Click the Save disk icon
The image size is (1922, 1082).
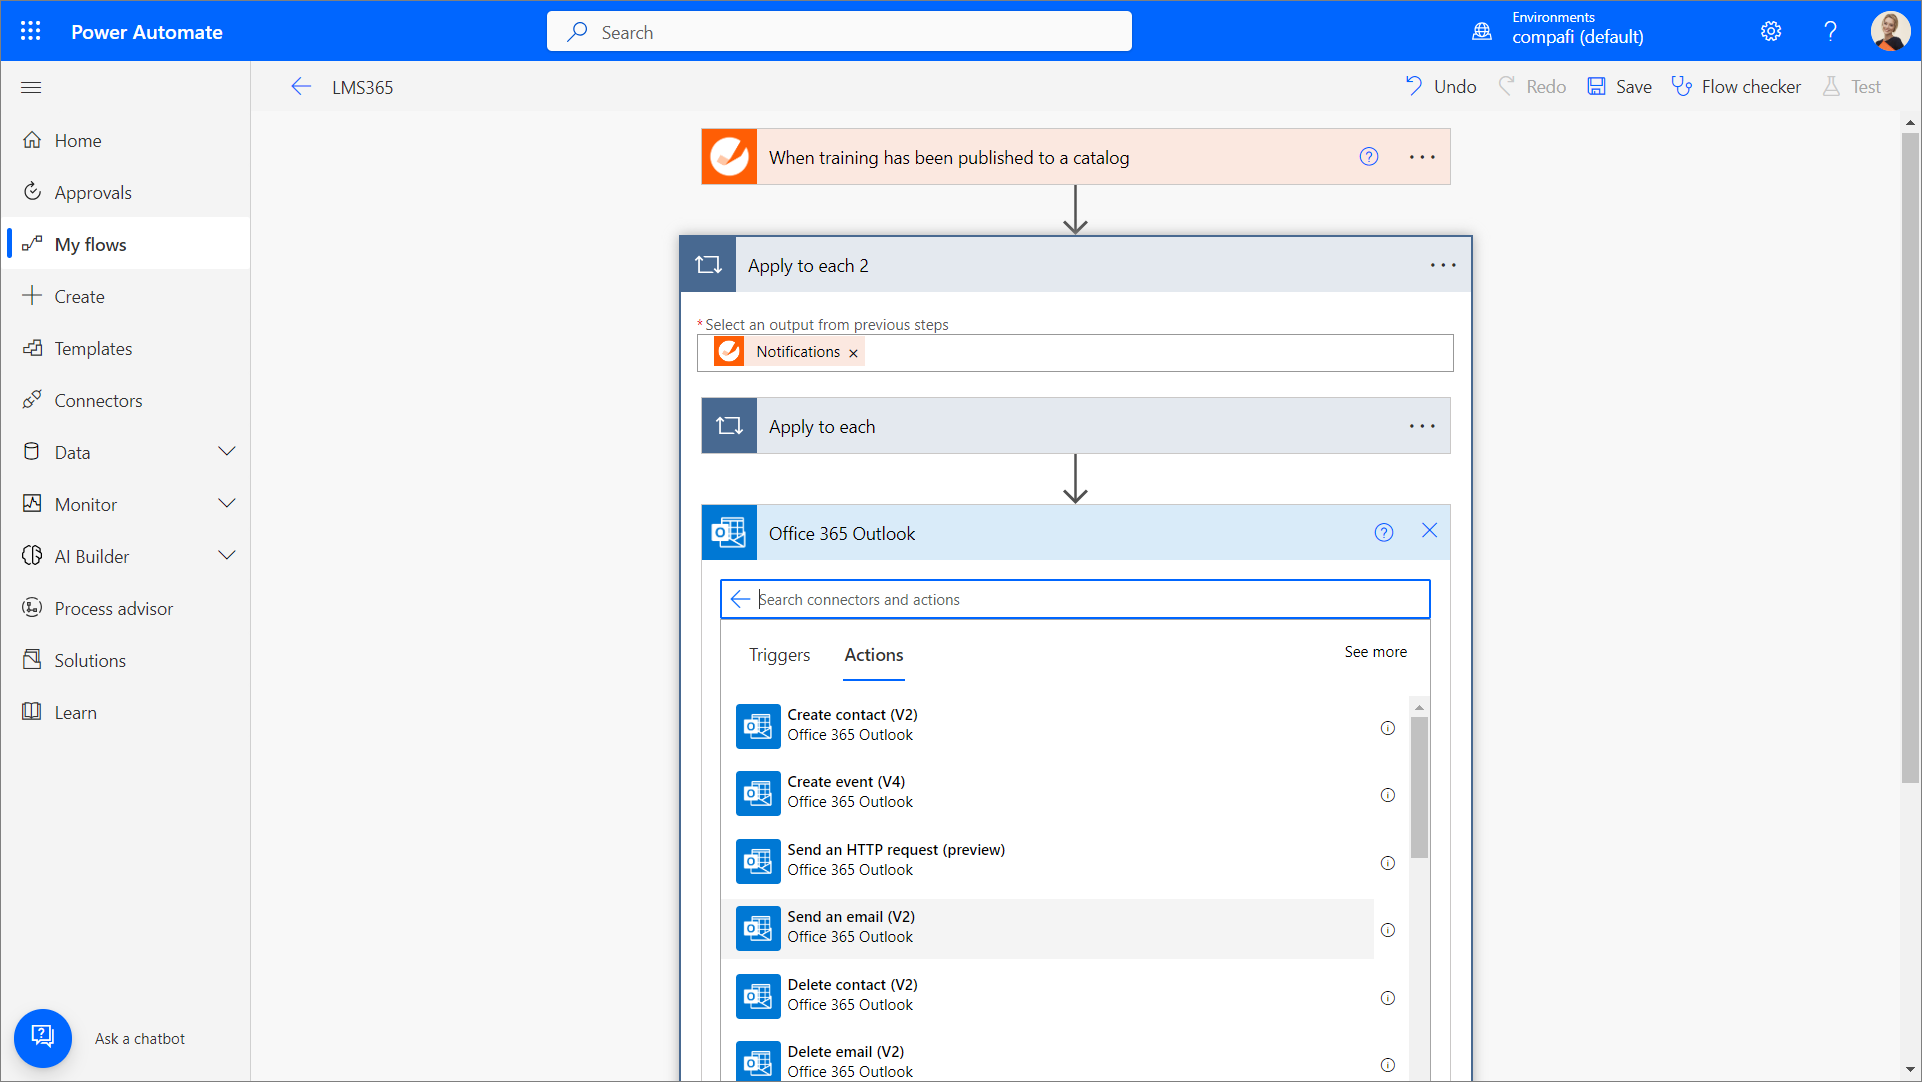(x=1597, y=87)
